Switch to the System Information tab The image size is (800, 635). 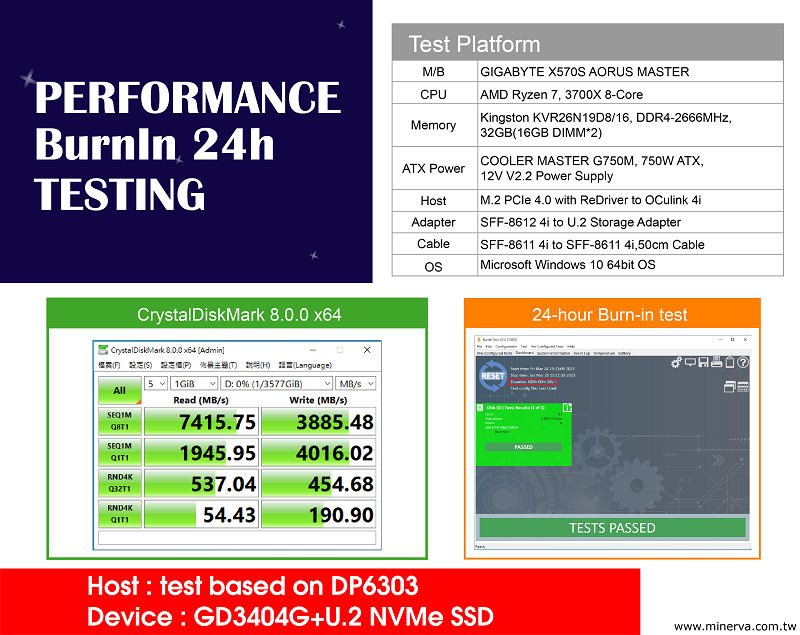554,353
